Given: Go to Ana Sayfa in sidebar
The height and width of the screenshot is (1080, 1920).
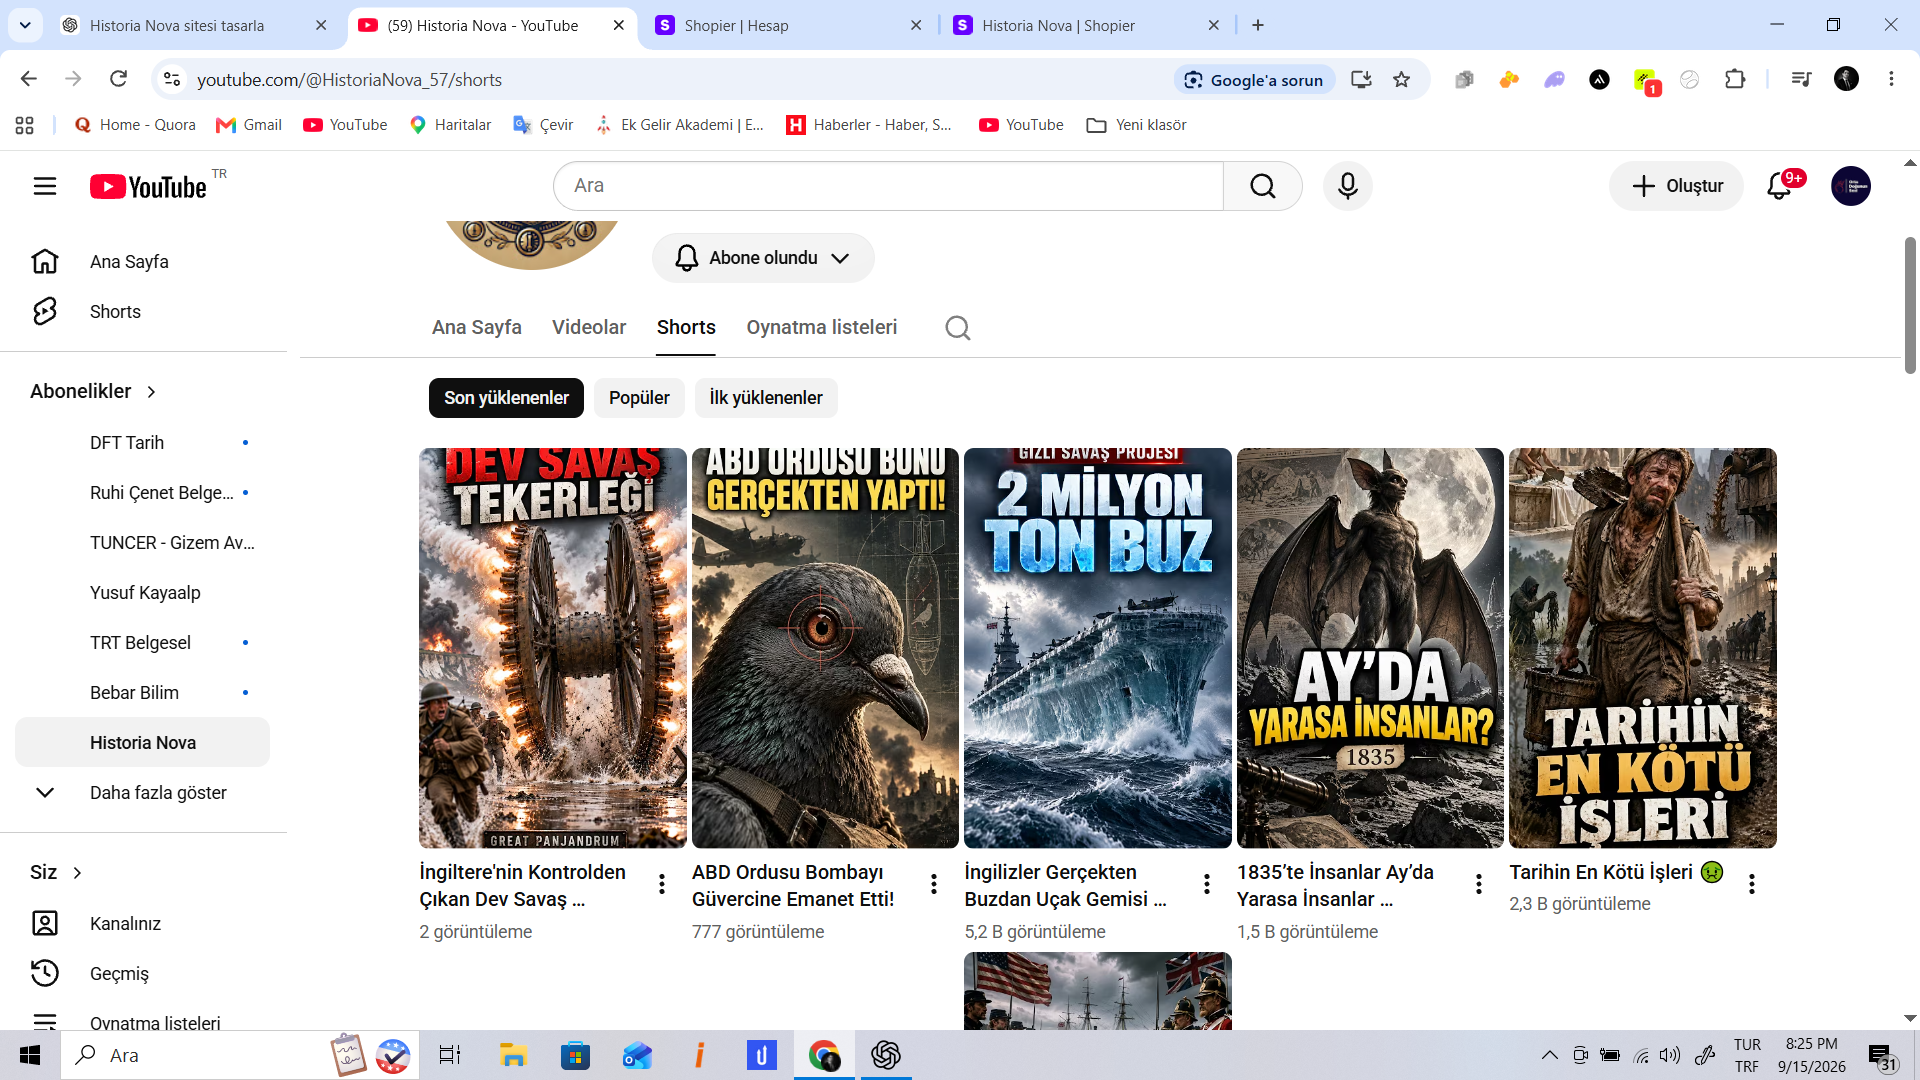Looking at the screenshot, I should pyautogui.click(x=144, y=262).
